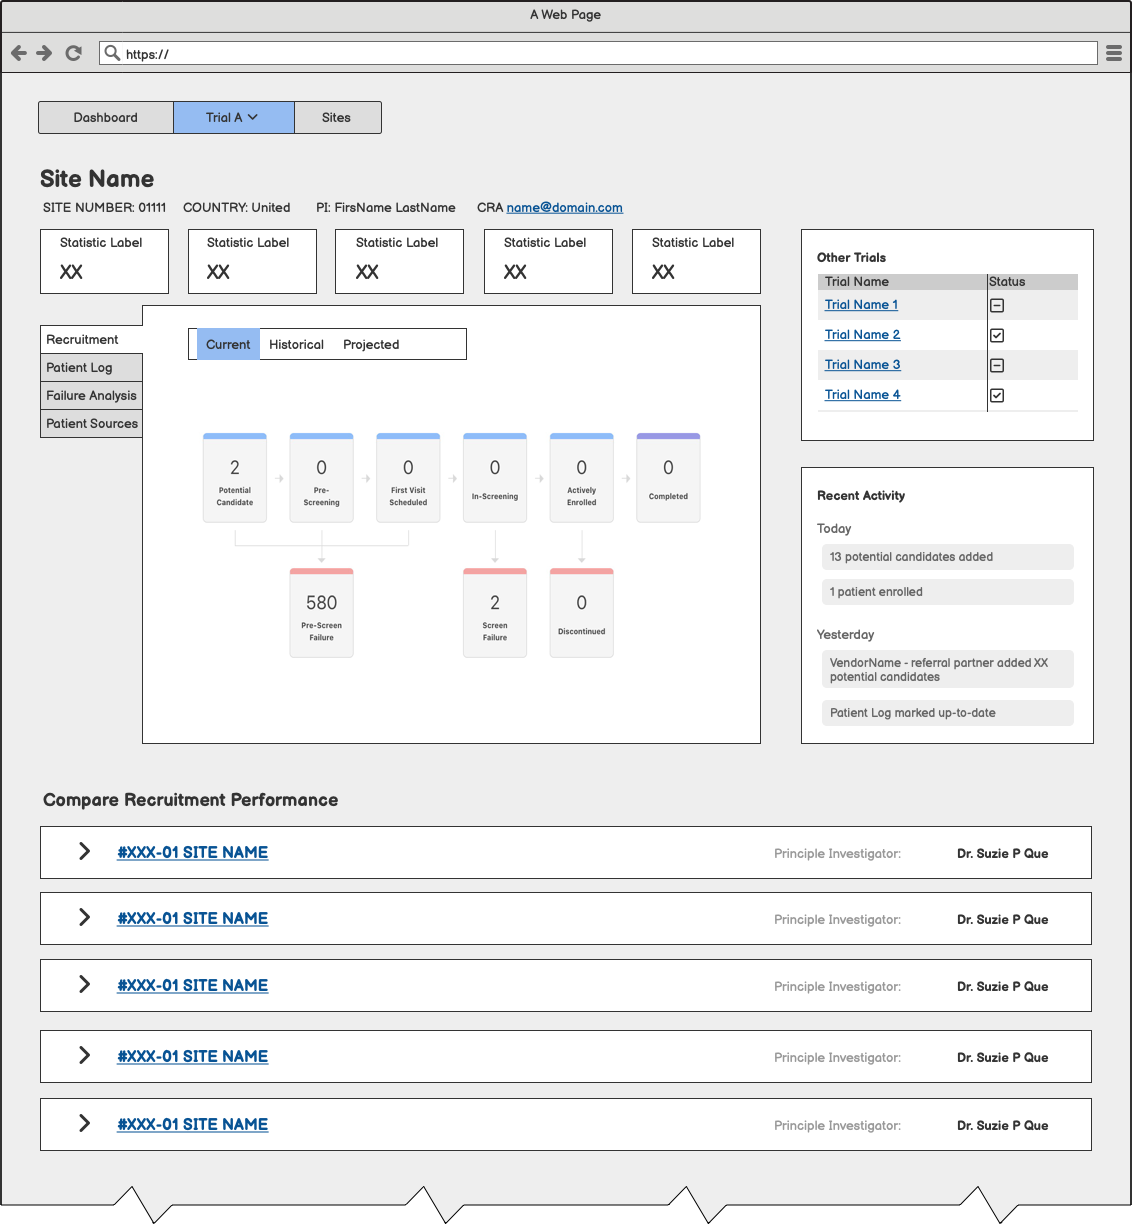
Task: Open third #XXX-01 SITE NAME link
Action: coord(193,986)
